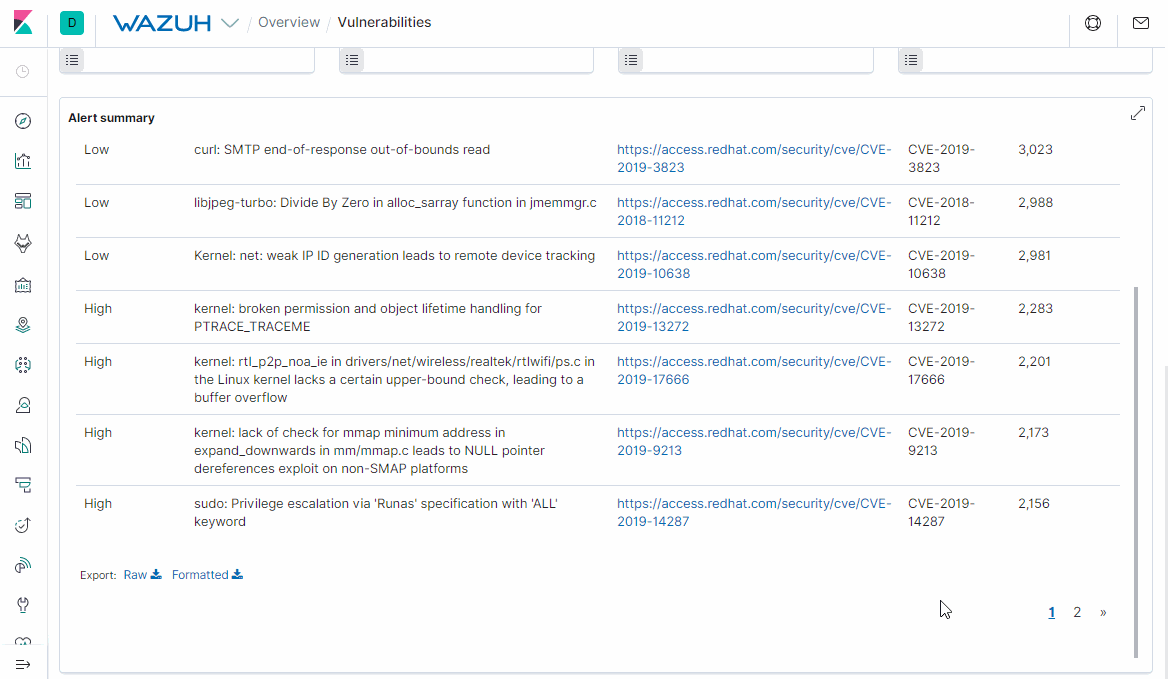Open the Visualize app from the sidebar

(22, 161)
